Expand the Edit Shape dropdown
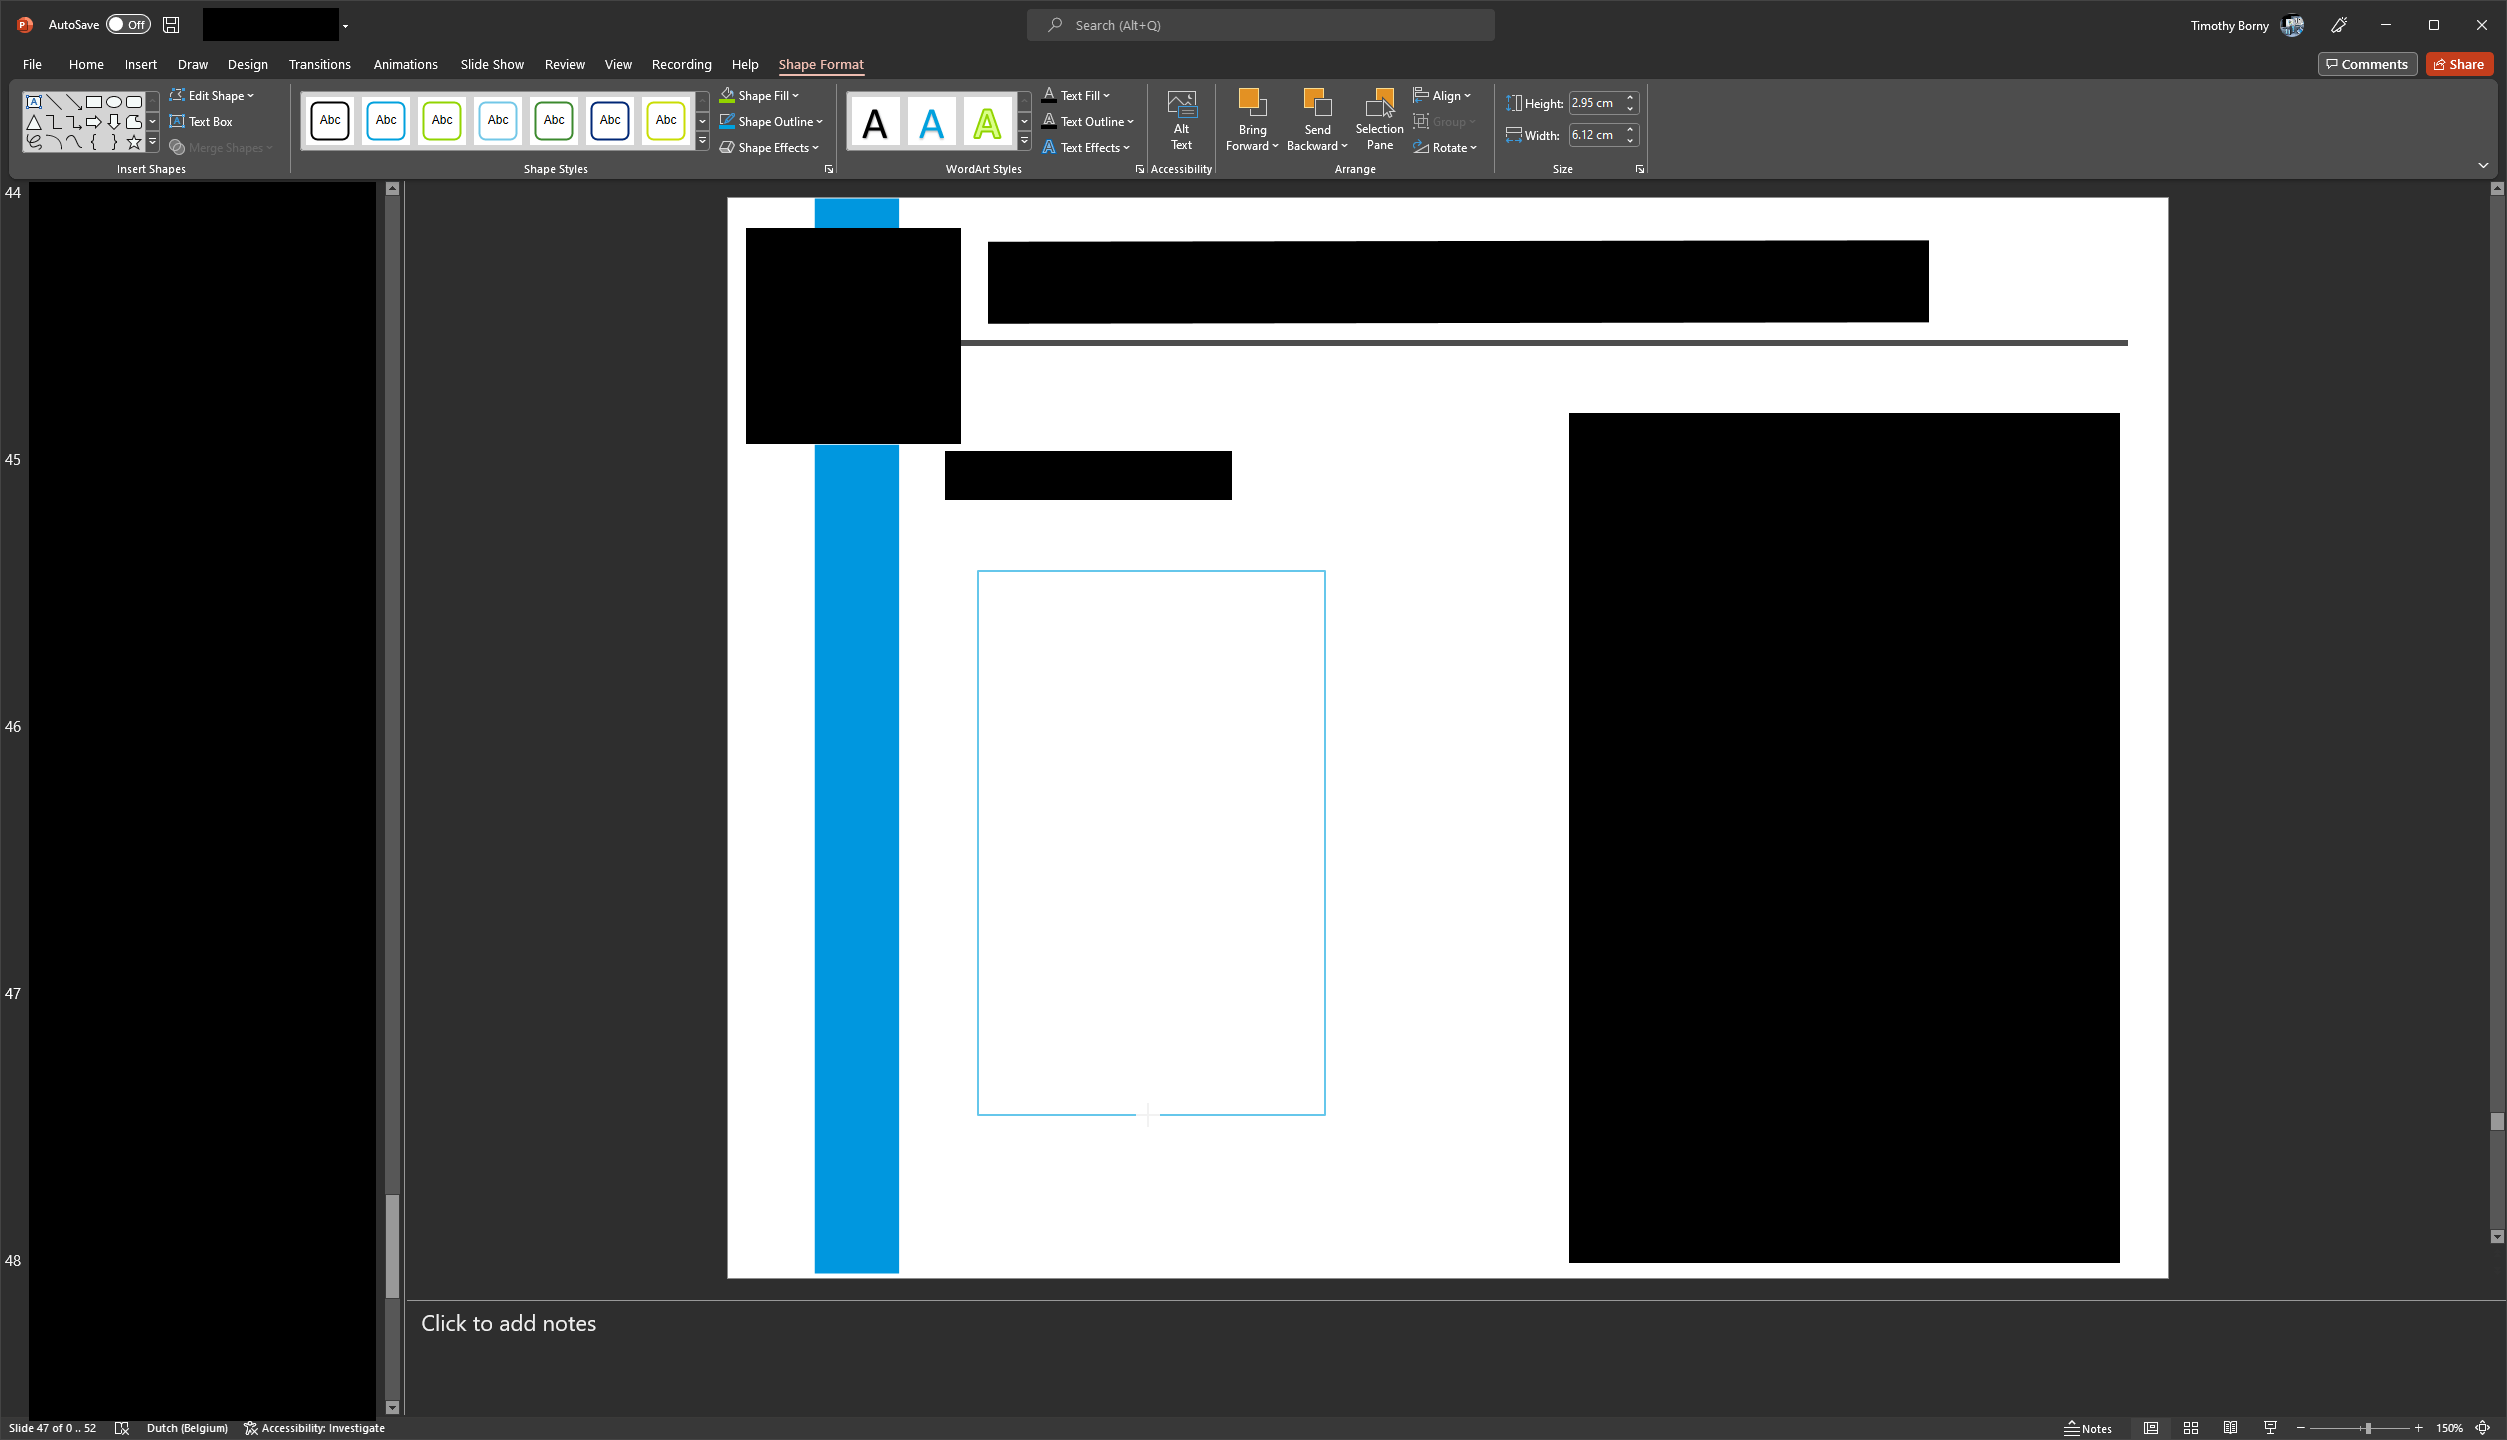The image size is (2507, 1440). pos(212,96)
